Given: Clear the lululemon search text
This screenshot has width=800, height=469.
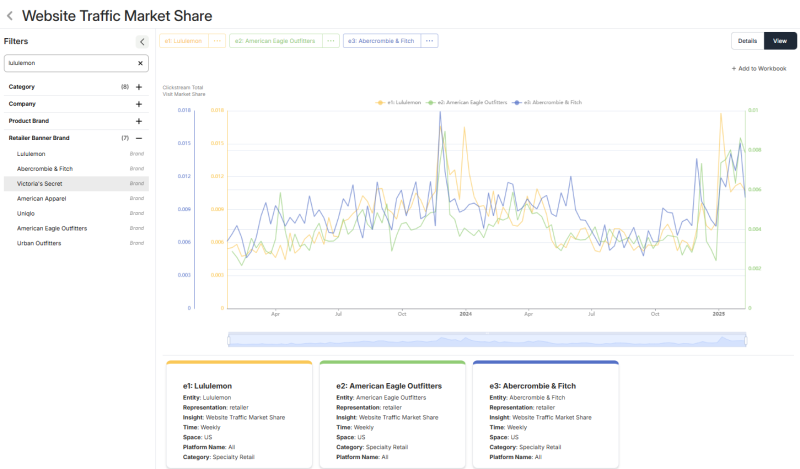Looking at the screenshot, I should point(140,63).
